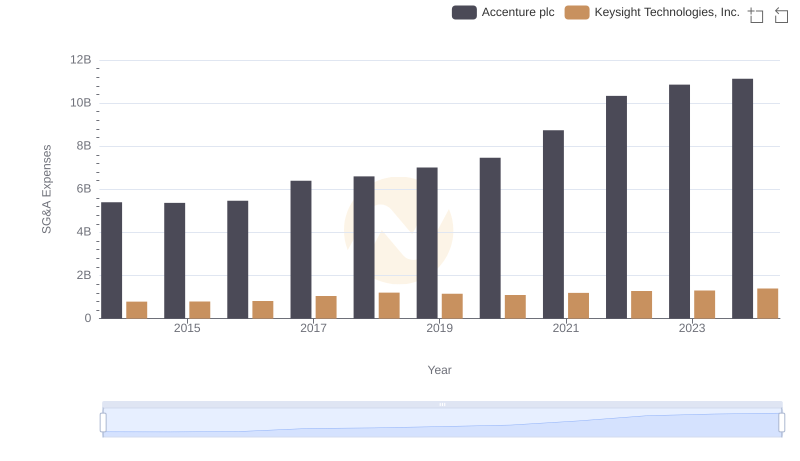Toggle the Keysight Technologies legend swatch
The height and width of the screenshot is (461, 800).
coord(577,12)
